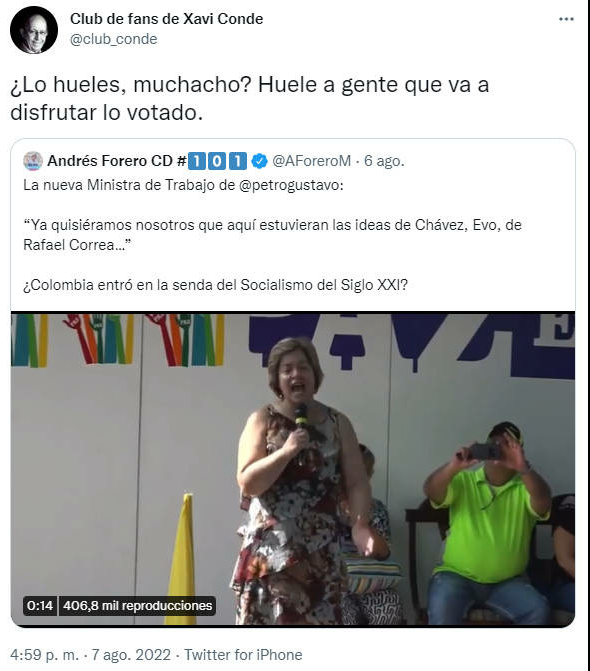Click the Club de fans profile avatar
The width and height of the screenshot is (590, 671).
point(34,30)
